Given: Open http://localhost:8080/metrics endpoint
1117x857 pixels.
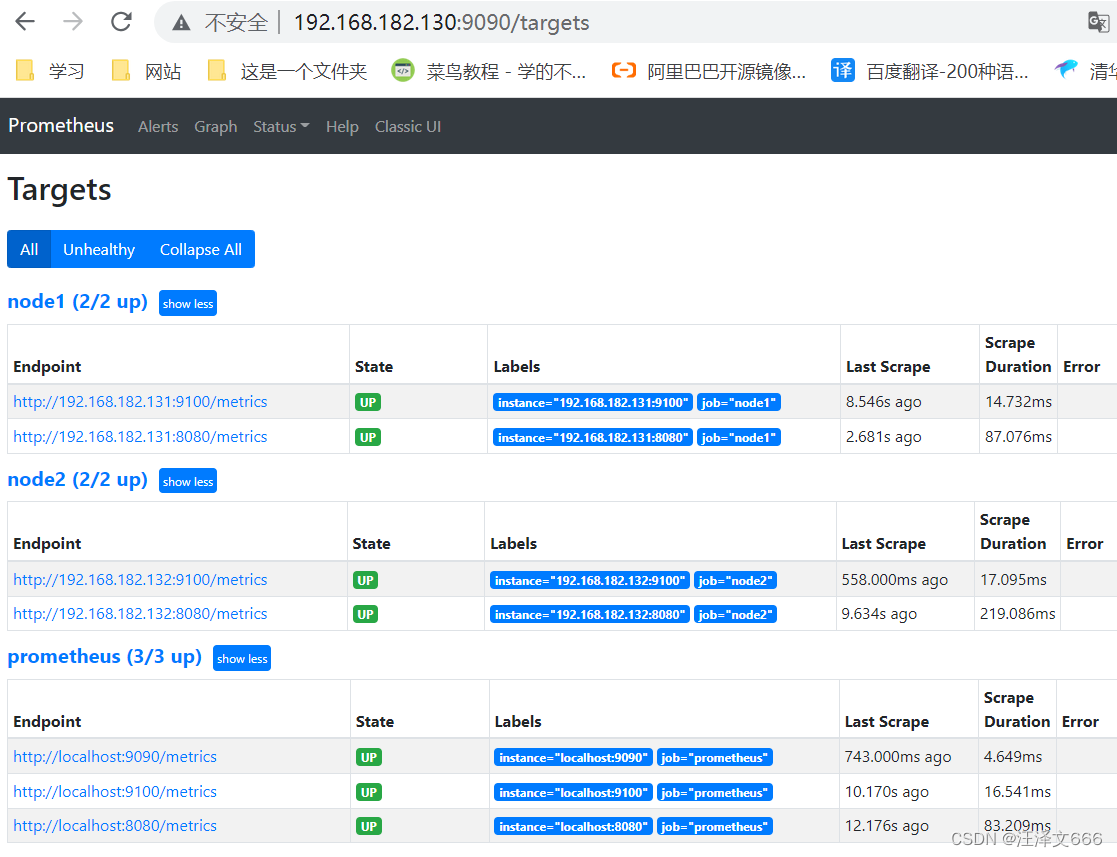Looking at the screenshot, I should 115,826.
